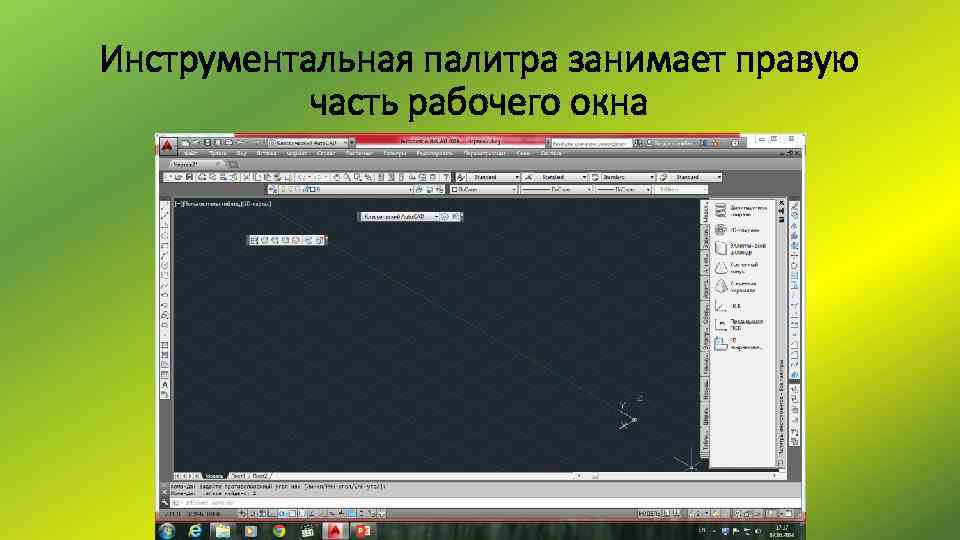Select the Line tool at top of Draw toolbar
This screenshot has width=960, height=540.
[165, 208]
